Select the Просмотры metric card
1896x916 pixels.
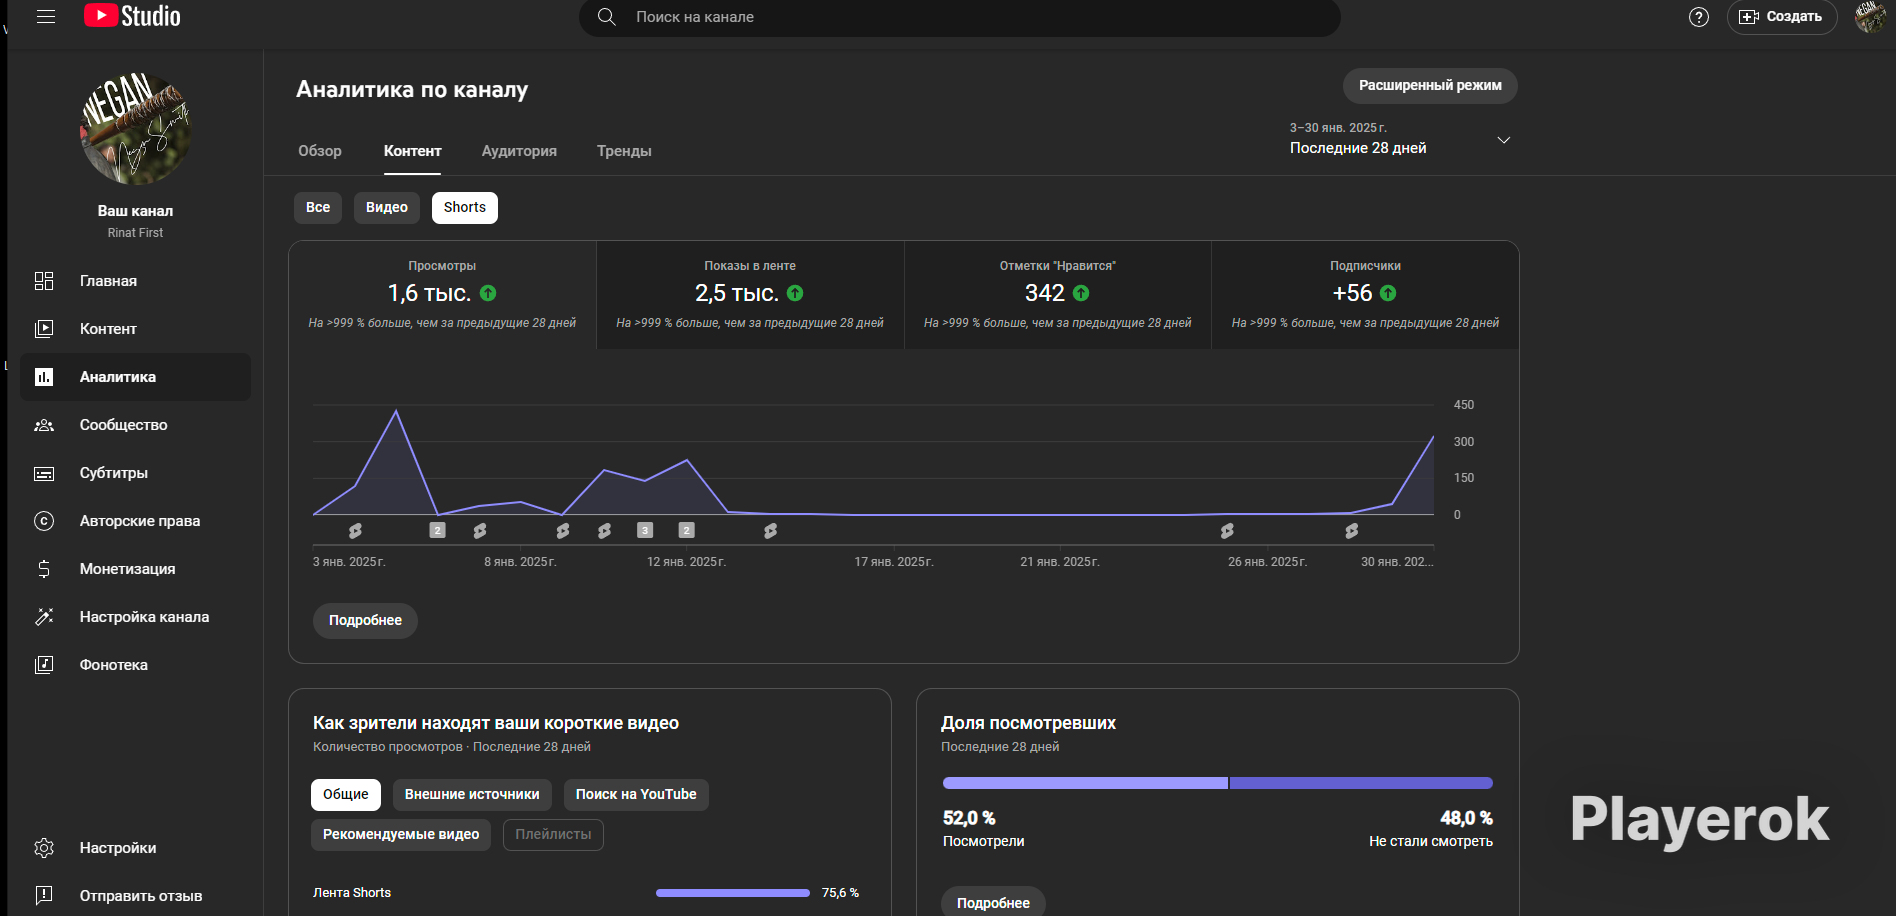[442, 295]
